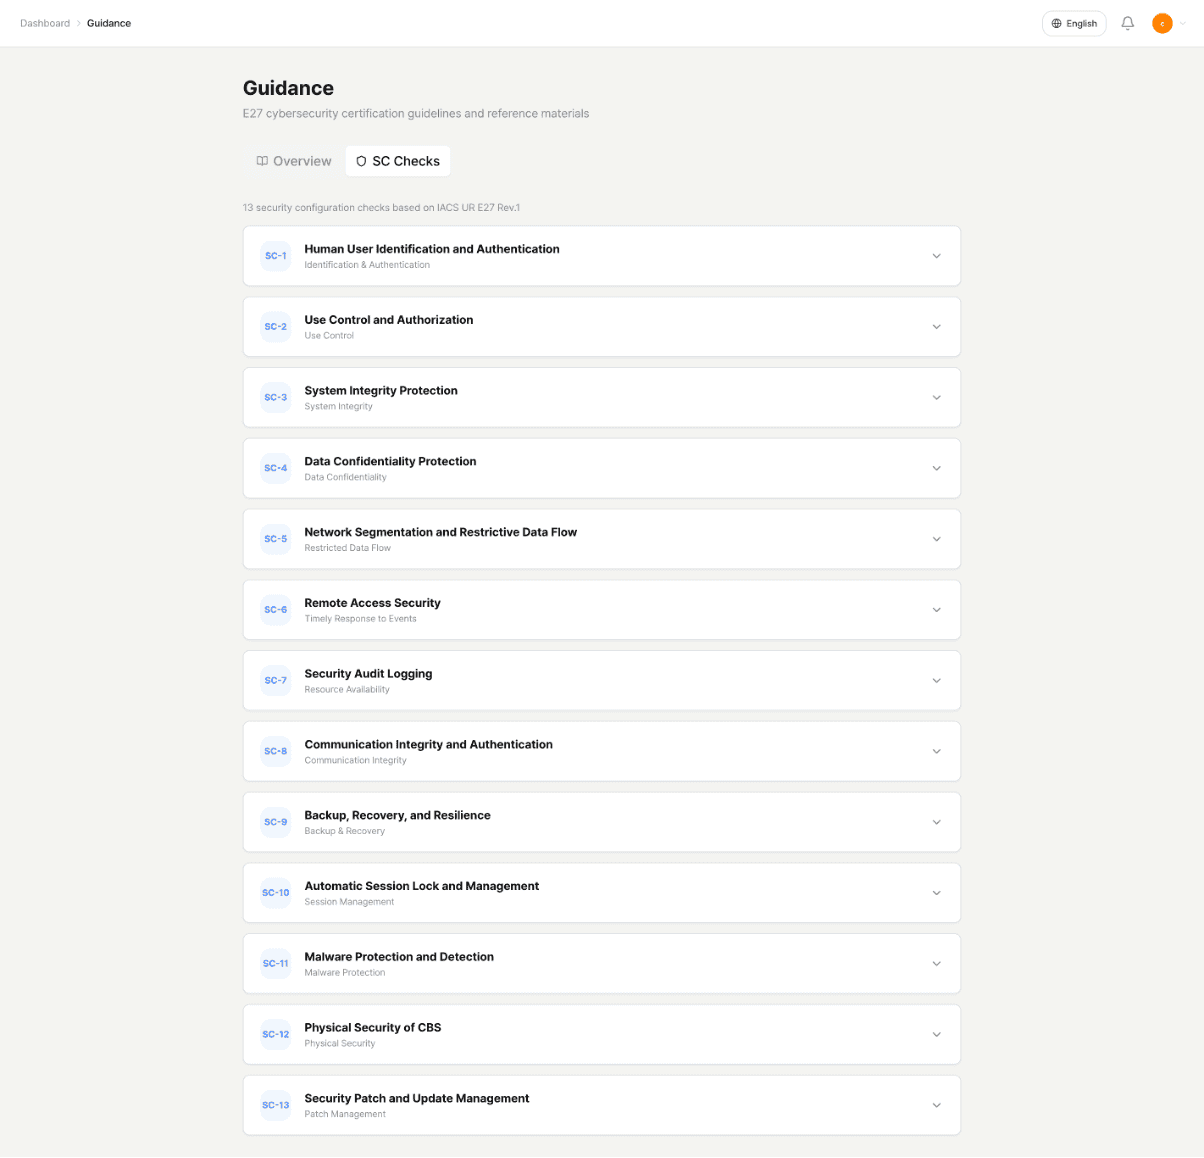Viewport: 1204px width, 1158px height.
Task: Click the Guidance breadcrumb item
Action: pos(109,23)
